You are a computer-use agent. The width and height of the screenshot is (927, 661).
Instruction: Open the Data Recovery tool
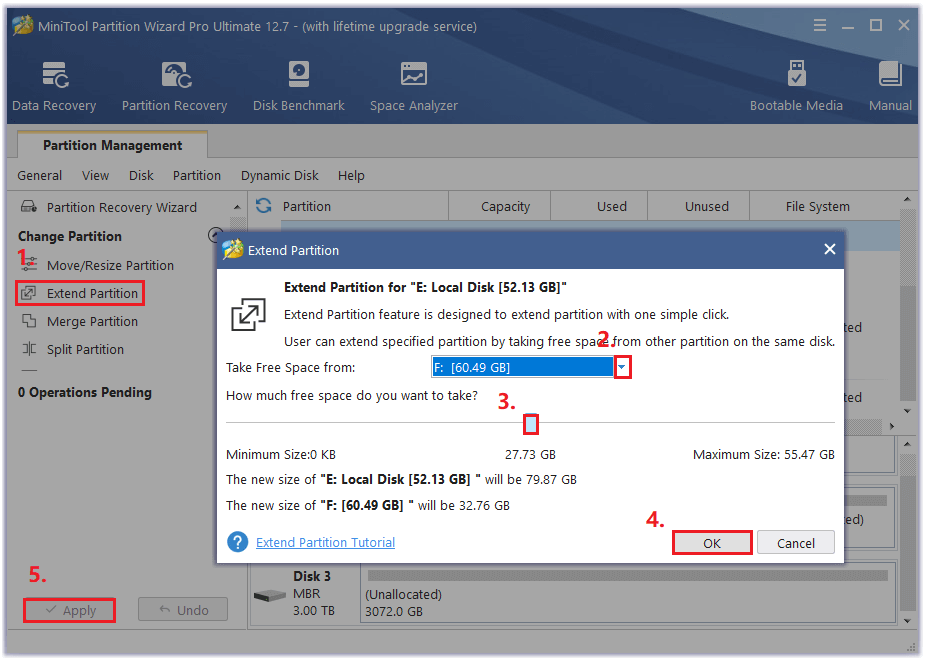click(x=54, y=86)
